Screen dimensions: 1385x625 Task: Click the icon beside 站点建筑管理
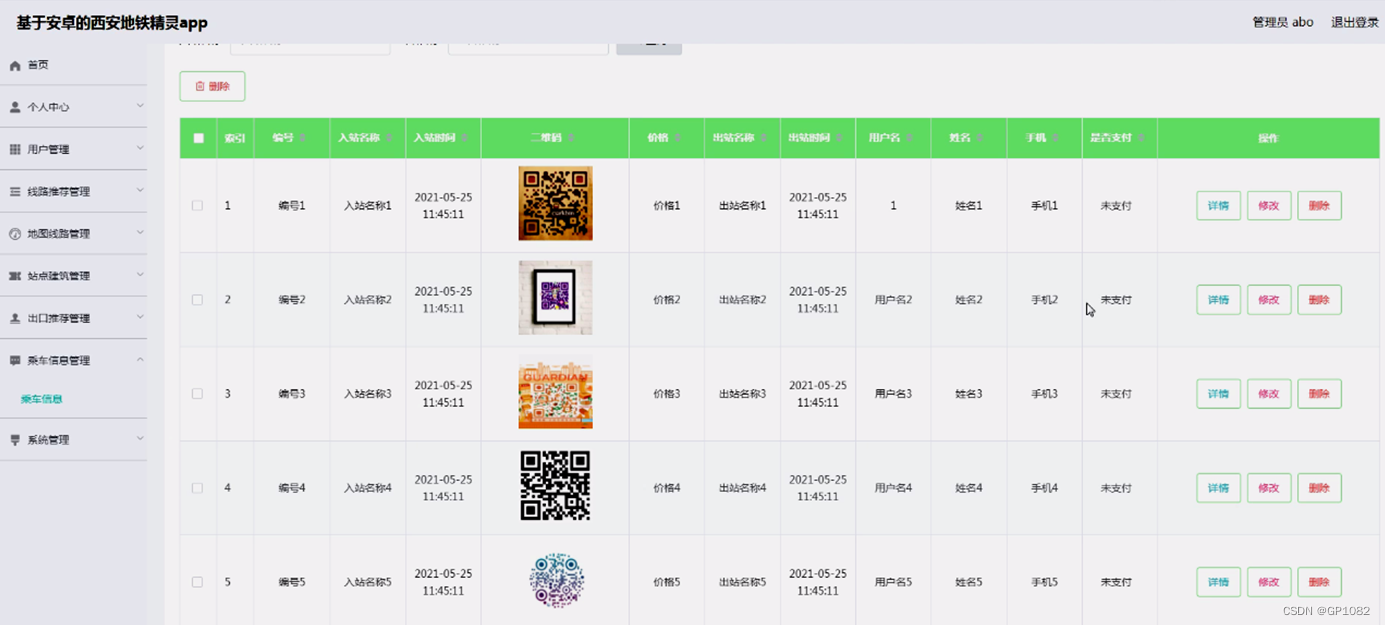click(15, 276)
